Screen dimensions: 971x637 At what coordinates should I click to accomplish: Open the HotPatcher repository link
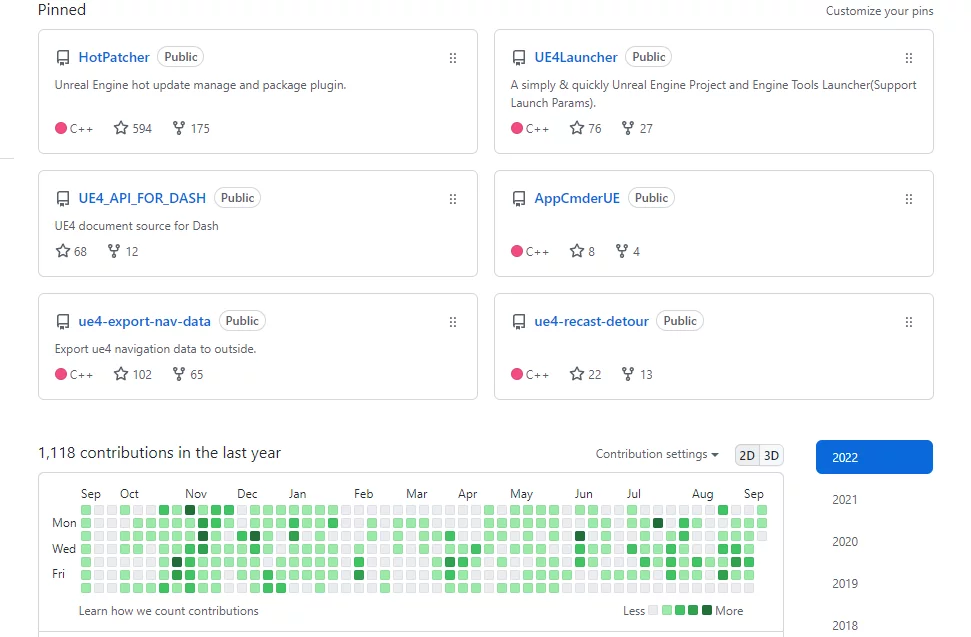(x=114, y=57)
